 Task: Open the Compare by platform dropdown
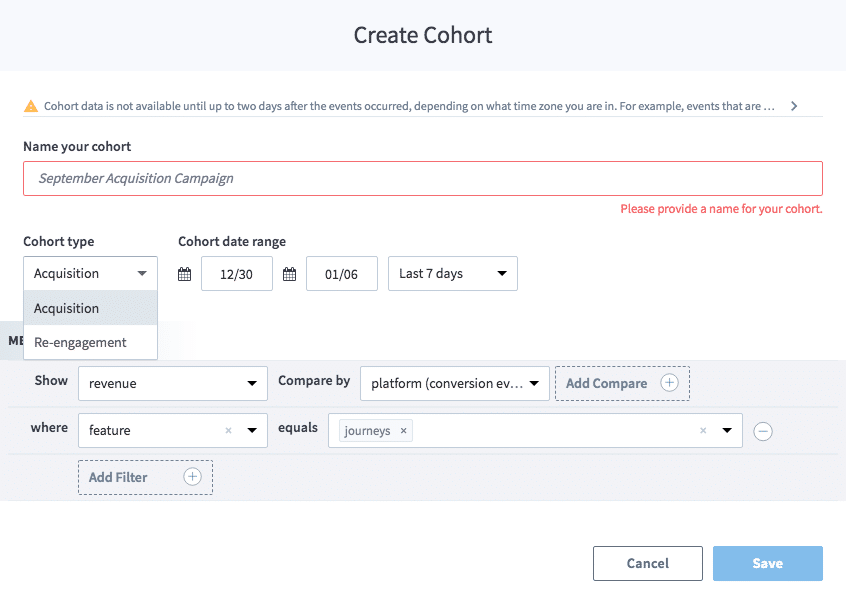(x=454, y=383)
